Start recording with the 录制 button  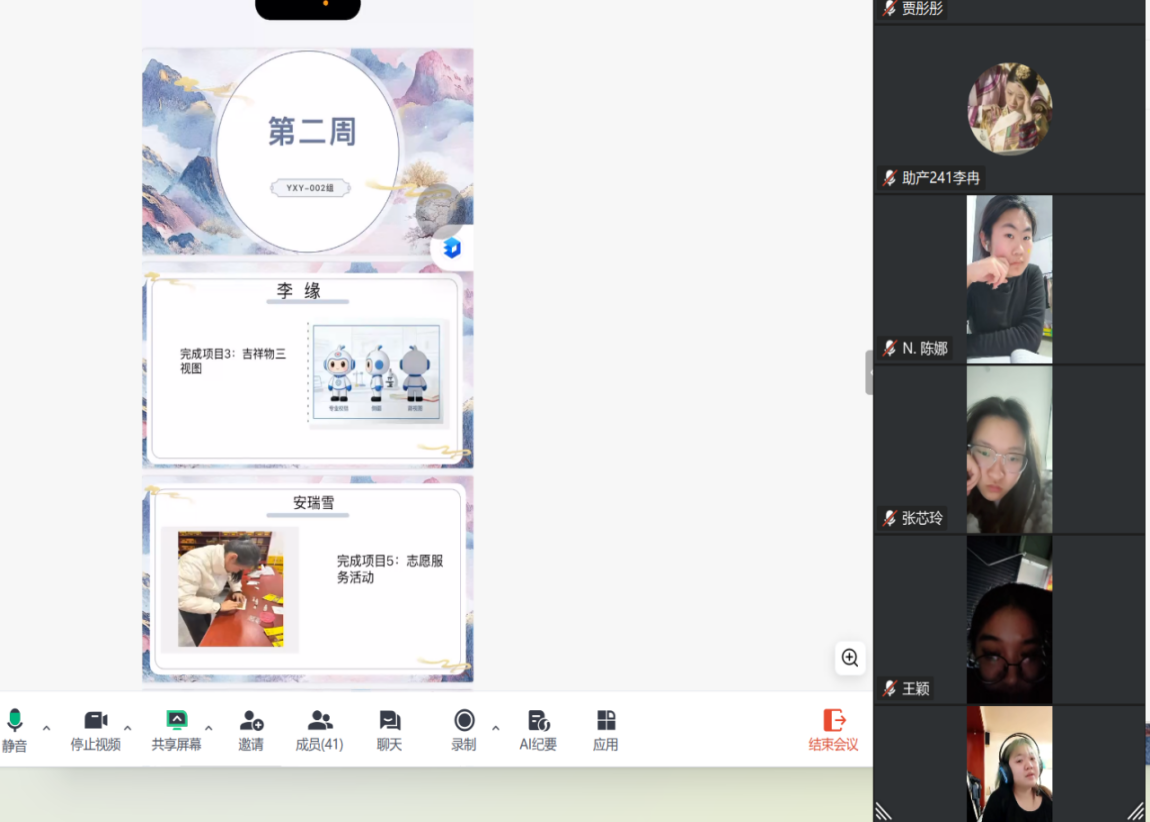[x=464, y=730]
